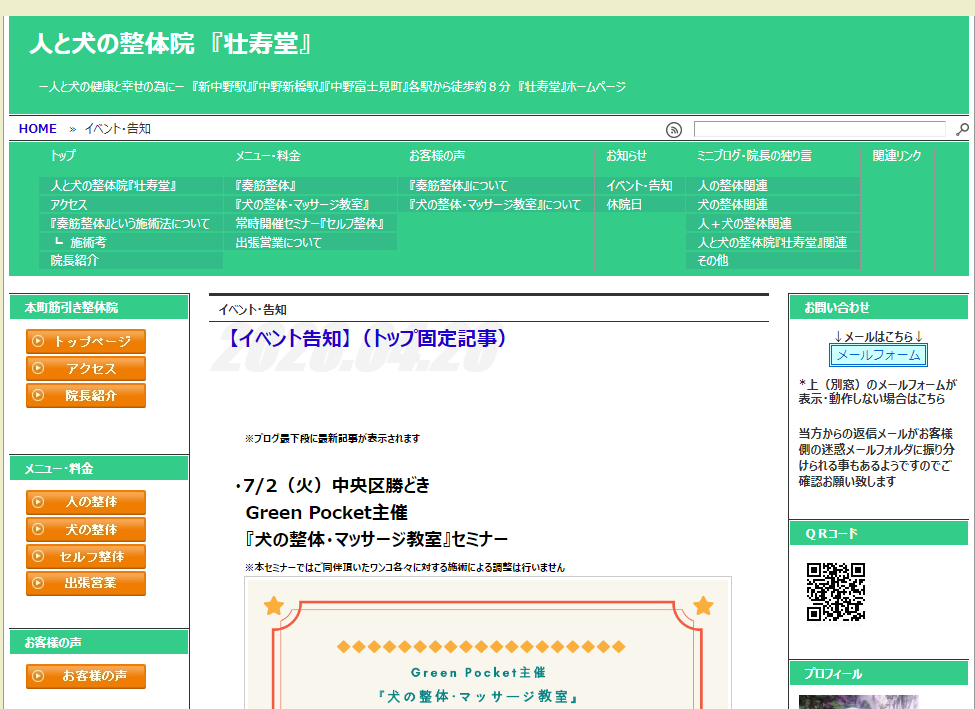This screenshot has width=975, height=709.
Task: Click the ↓メールはこちら↓ text
Action: click(878, 336)
